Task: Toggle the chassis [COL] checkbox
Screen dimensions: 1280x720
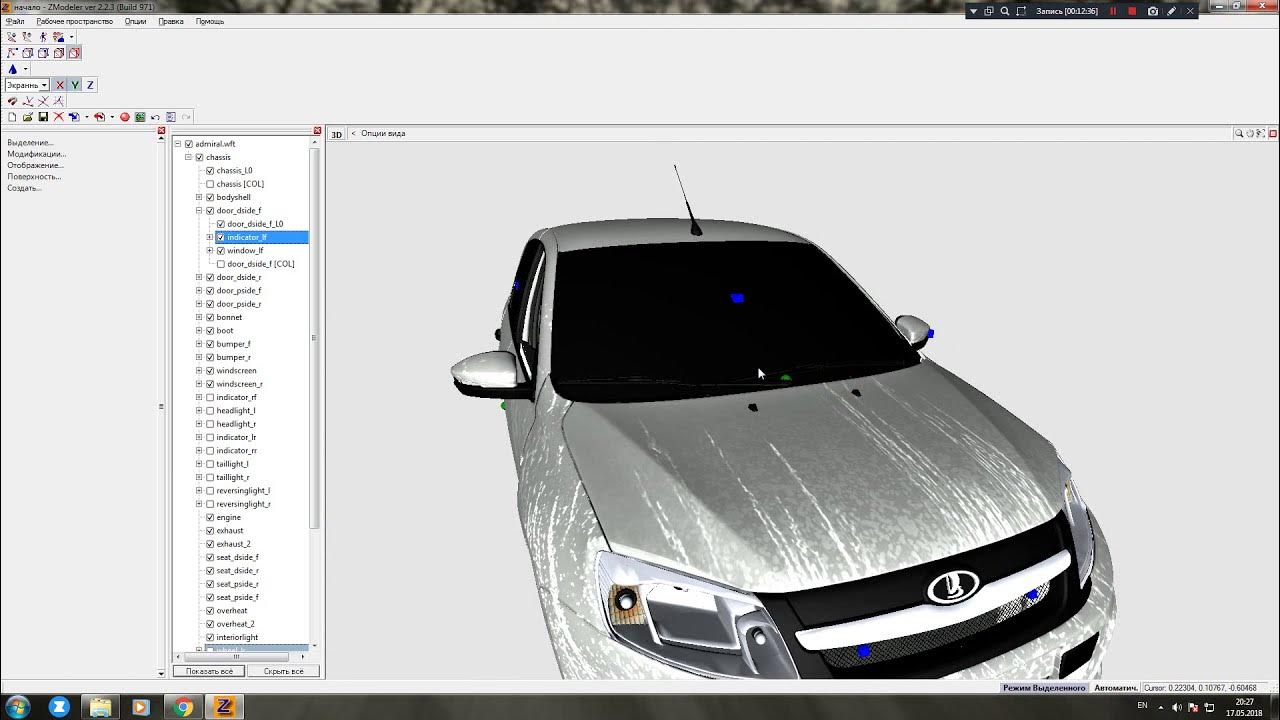Action: click(x=210, y=184)
